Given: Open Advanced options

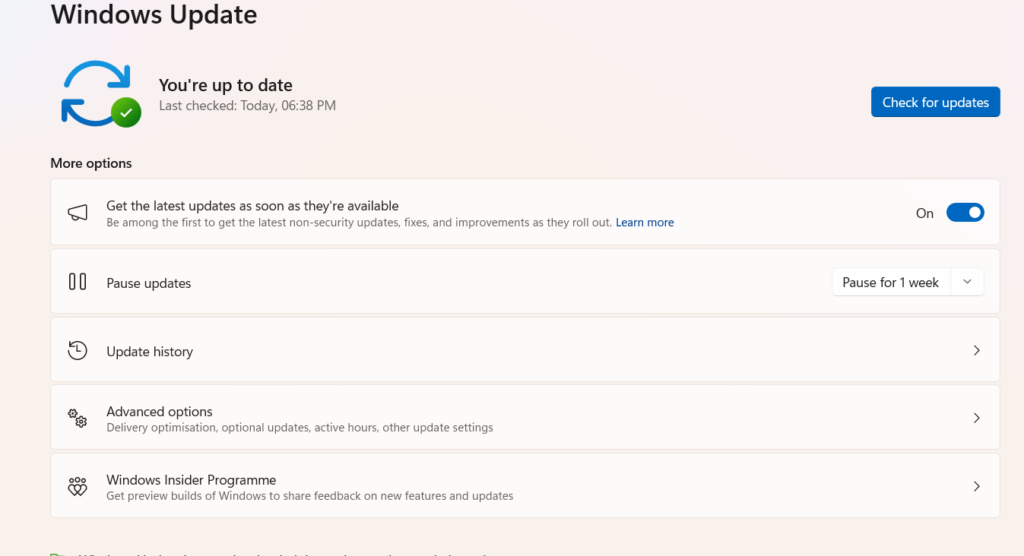Looking at the screenshot, I should [x=525, y=418].
